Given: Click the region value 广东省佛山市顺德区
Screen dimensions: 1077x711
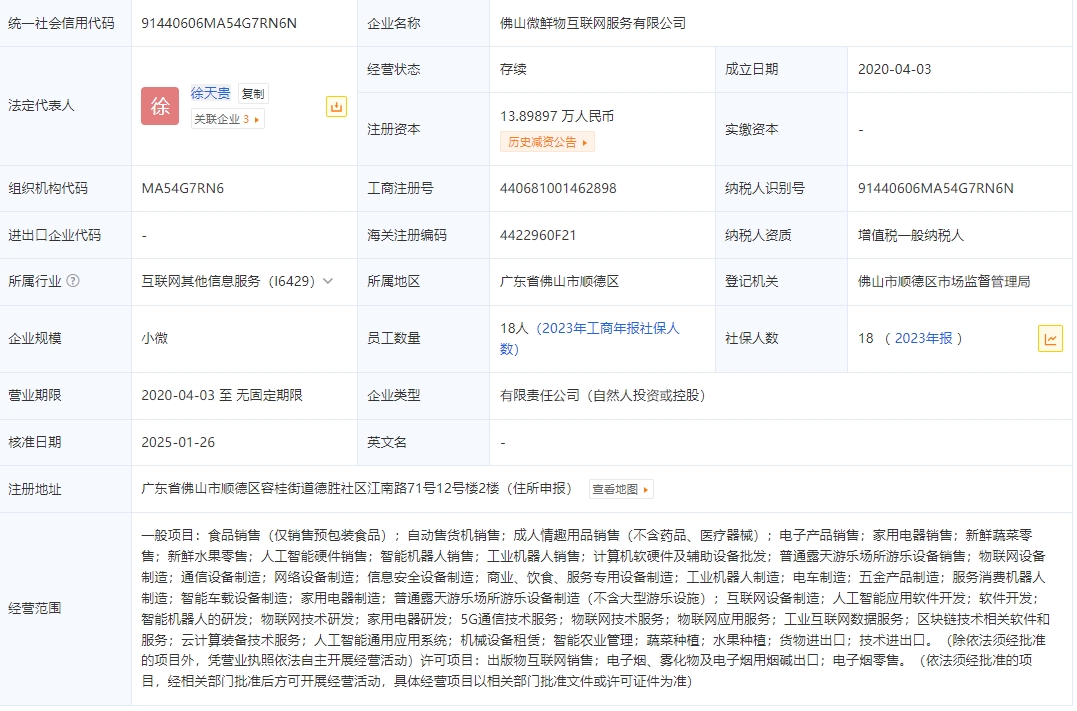Looking at the screenshot, I should click(x=560, y=281).
